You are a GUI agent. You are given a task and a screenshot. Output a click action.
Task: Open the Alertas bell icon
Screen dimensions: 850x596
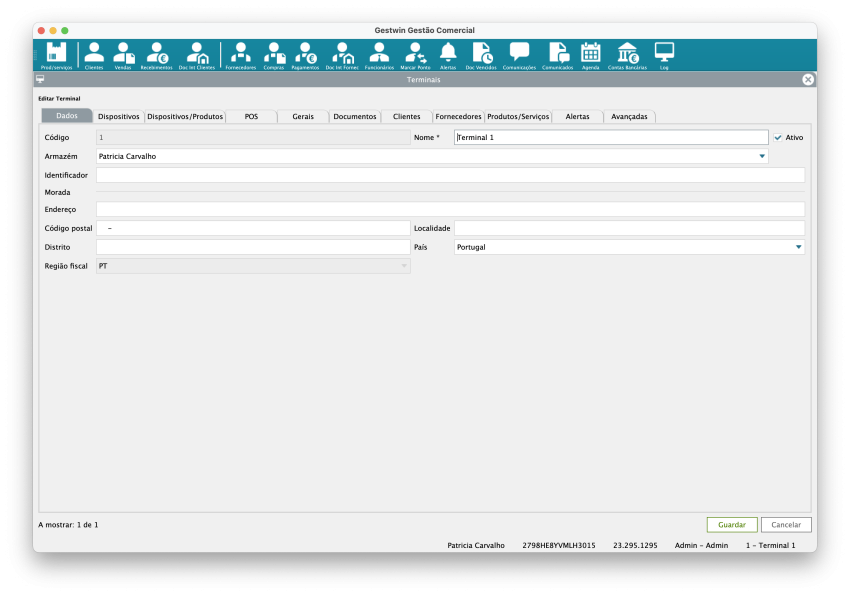[x=448, y=55]
